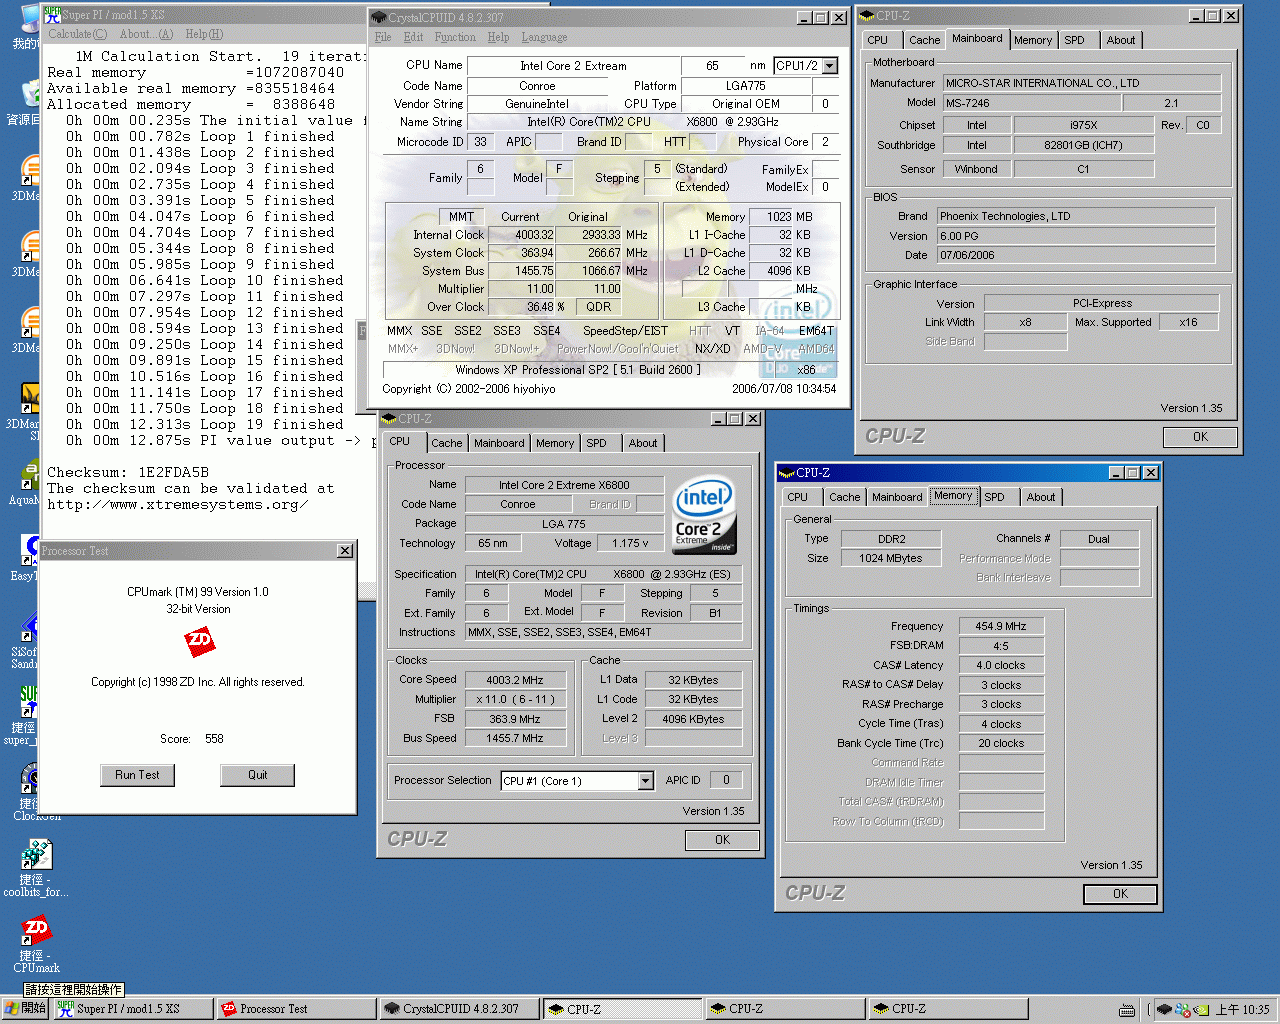The image size is (1280, 1024).
Task: Click the taskbar clock showing 10:35
Action: point(1242,1010)
